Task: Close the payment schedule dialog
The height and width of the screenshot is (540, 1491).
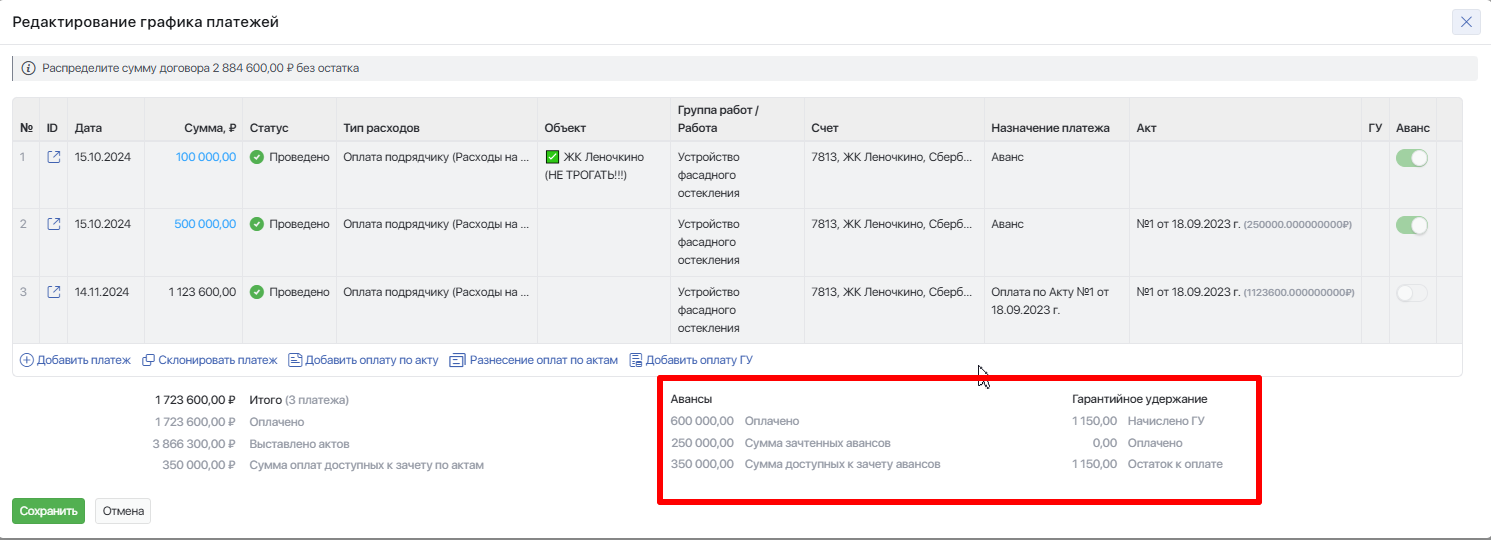Action: point(1466,22)
